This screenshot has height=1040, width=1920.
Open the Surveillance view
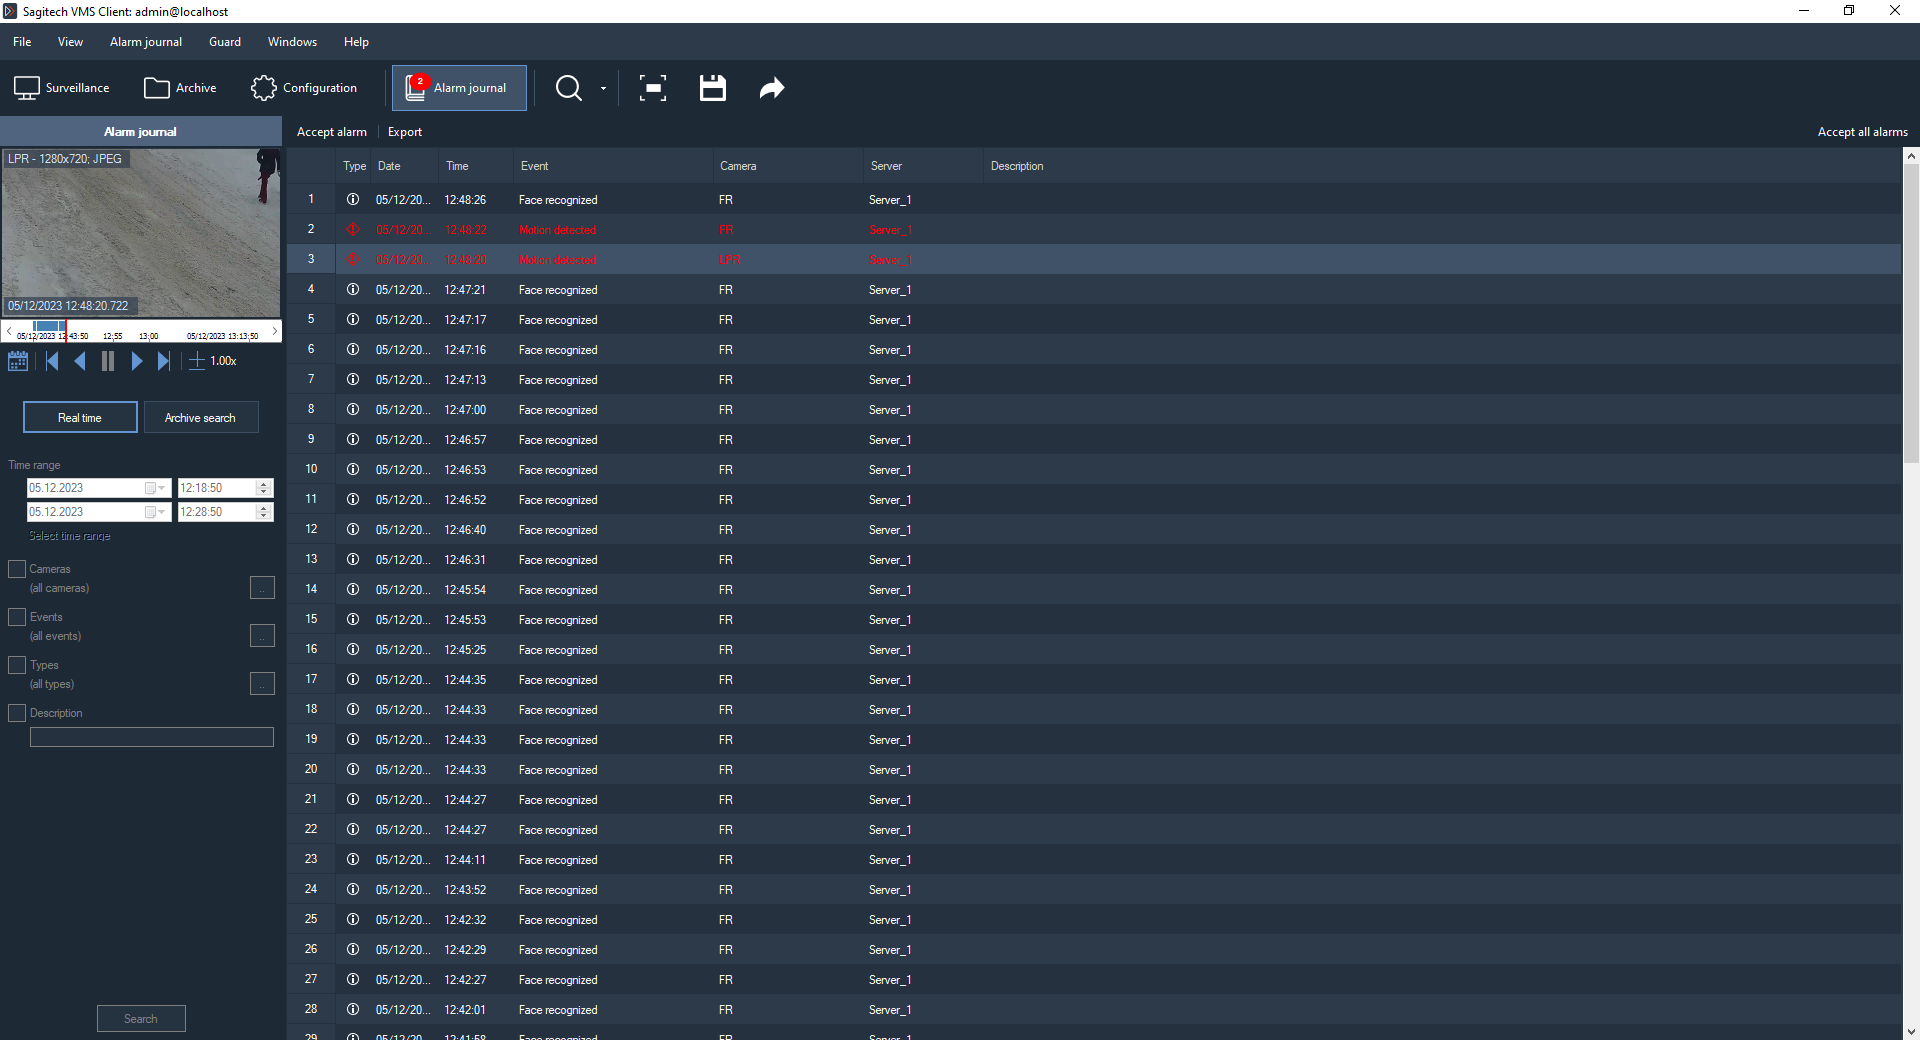(x=62, y=88)
